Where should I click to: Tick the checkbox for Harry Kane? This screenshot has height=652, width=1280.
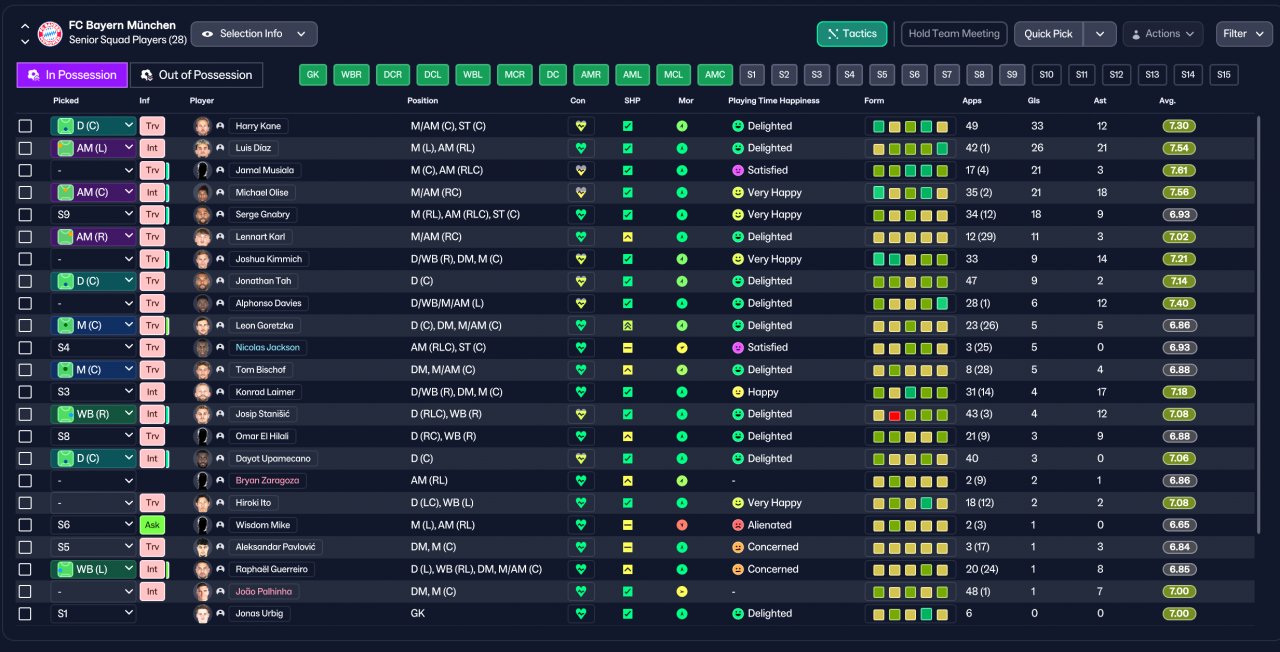point(25,126)
